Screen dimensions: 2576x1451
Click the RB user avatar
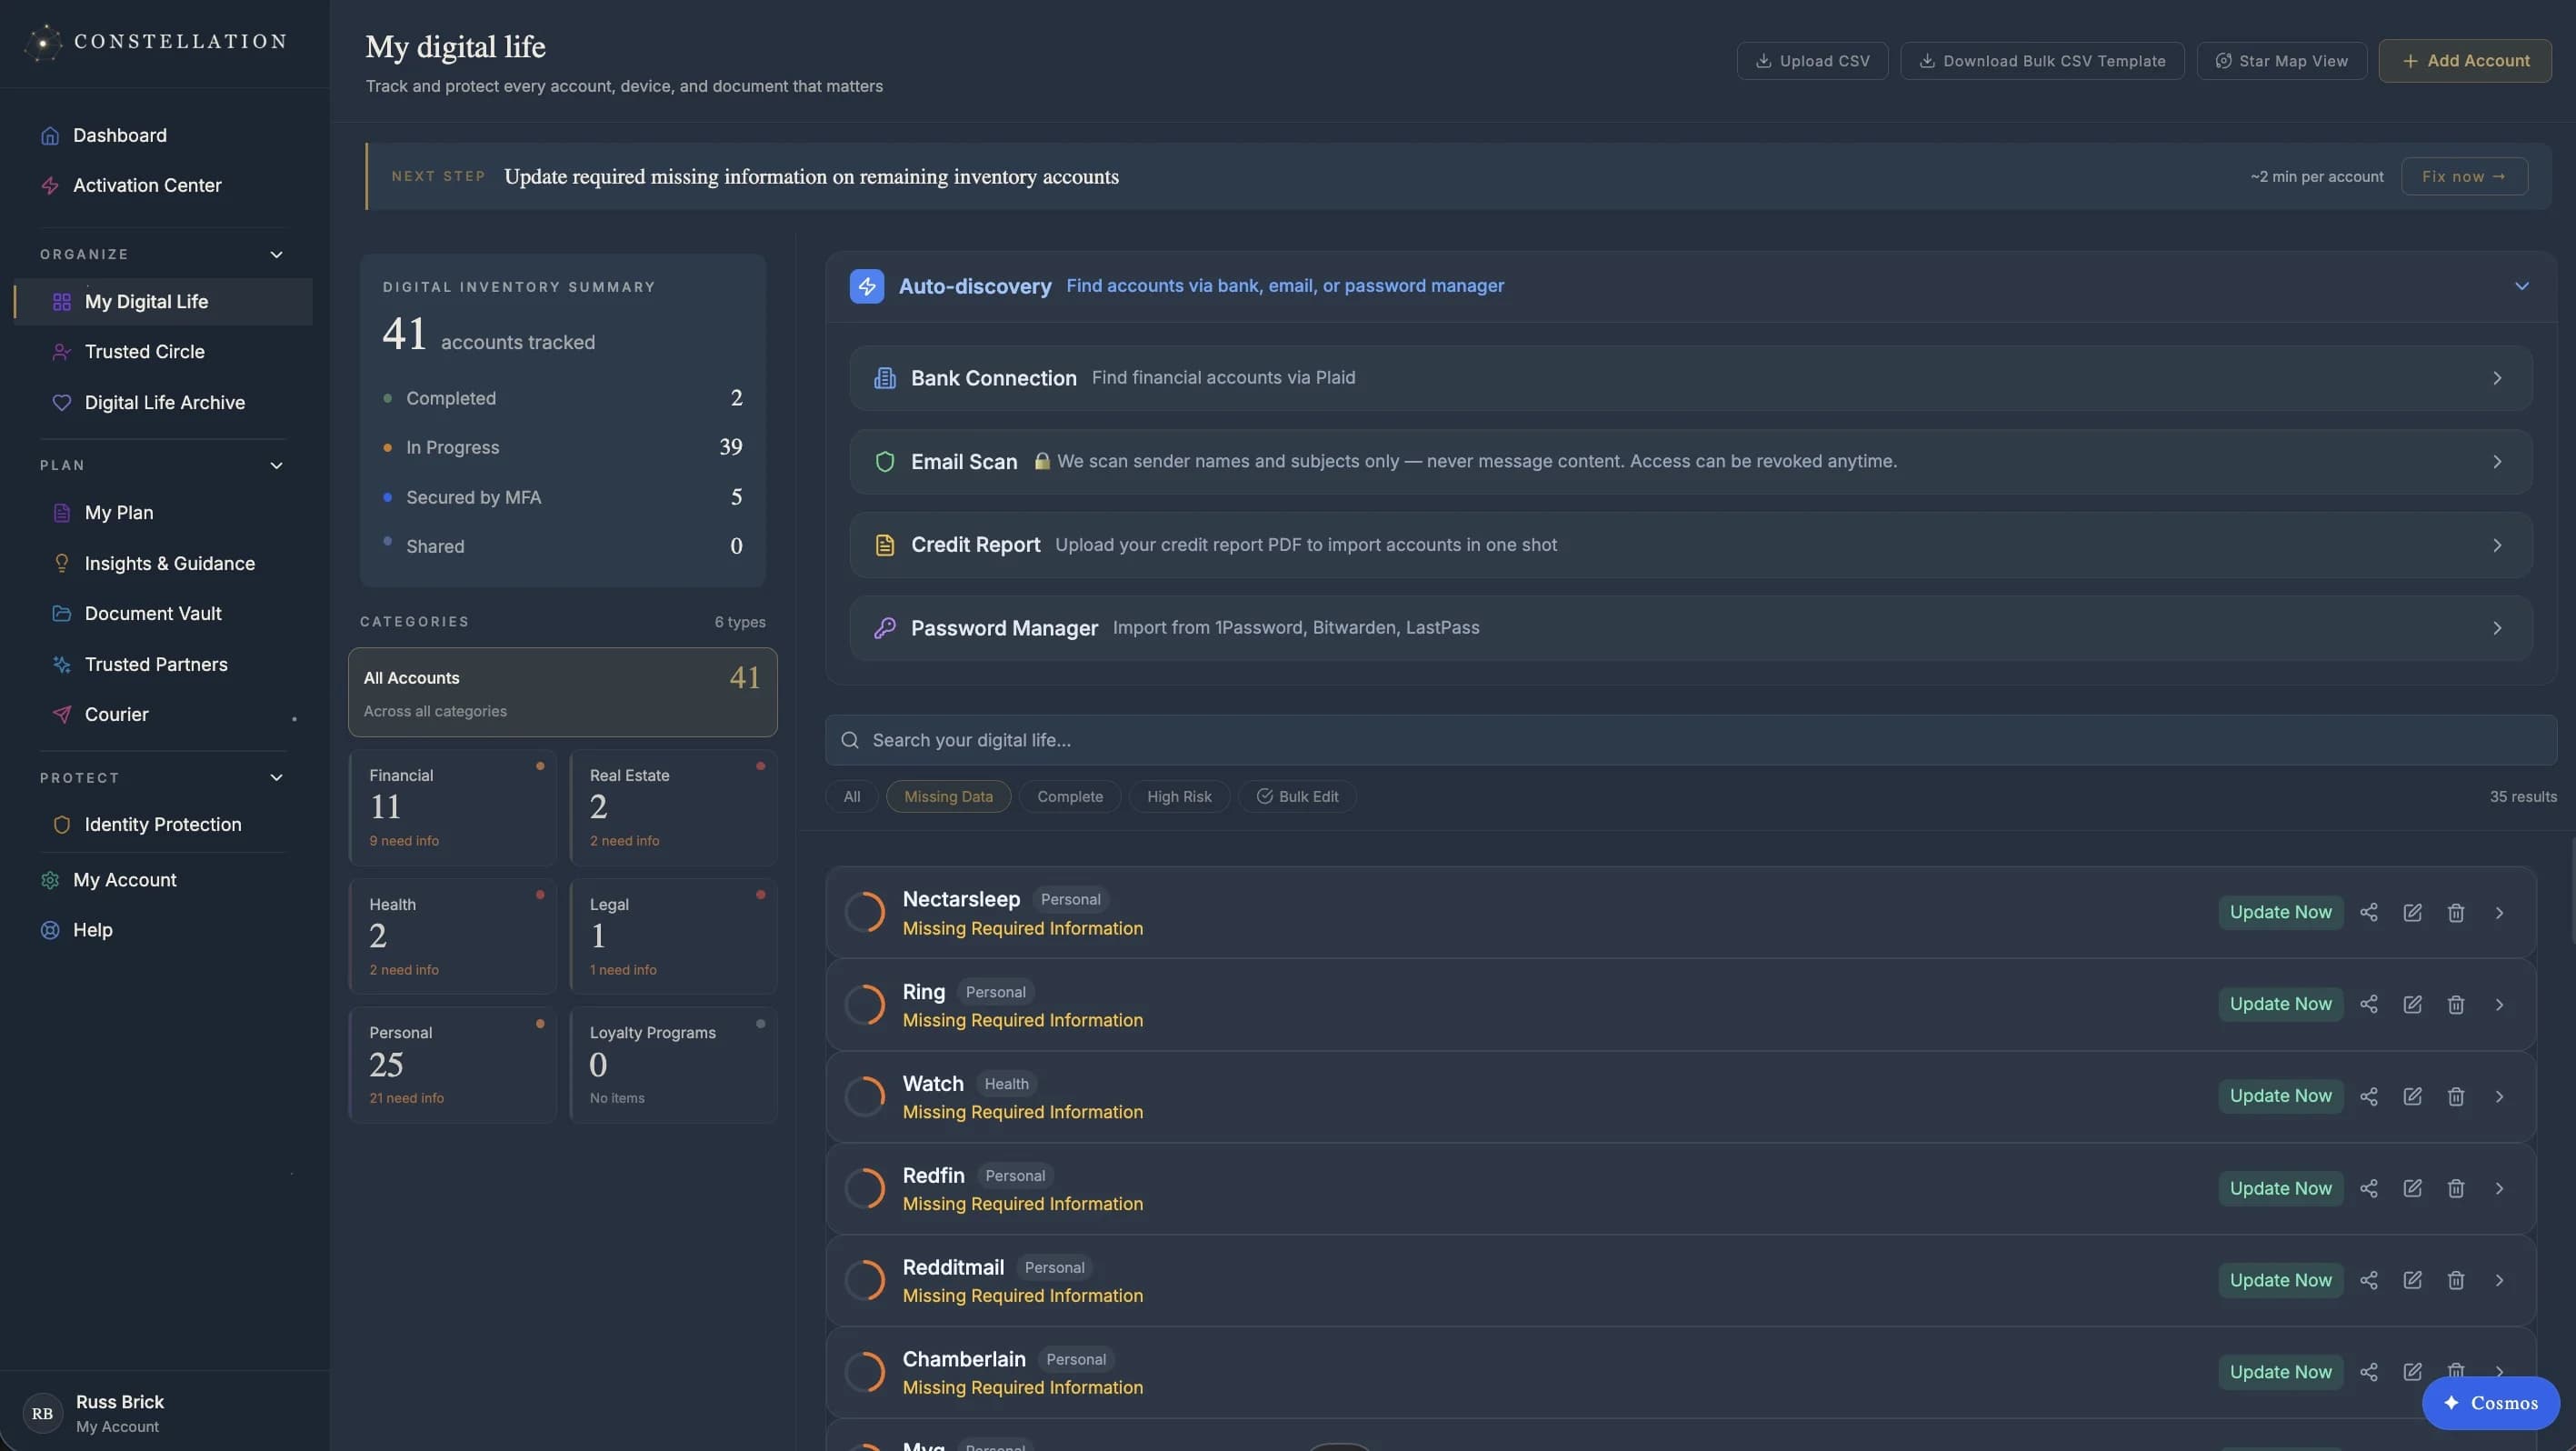click(42, 1413)
